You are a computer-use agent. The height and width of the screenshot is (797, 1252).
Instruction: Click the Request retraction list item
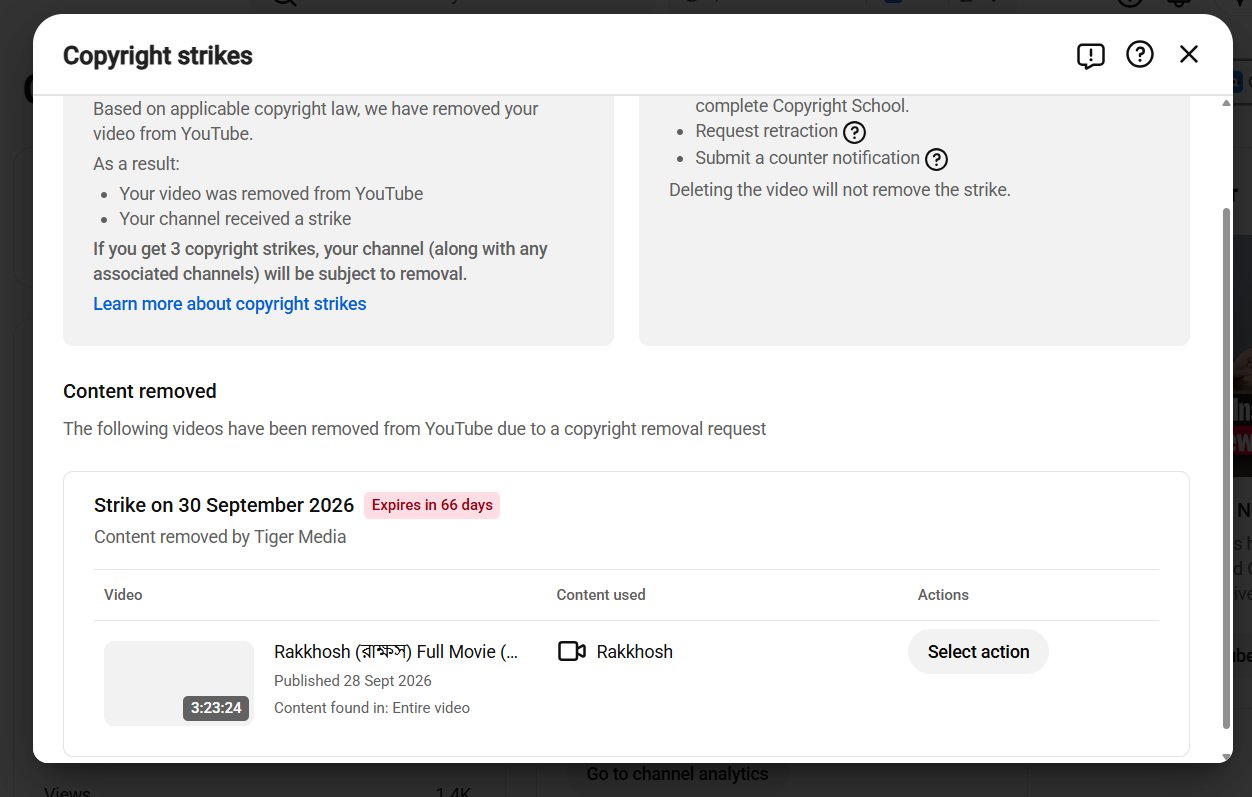click(767, 131)
